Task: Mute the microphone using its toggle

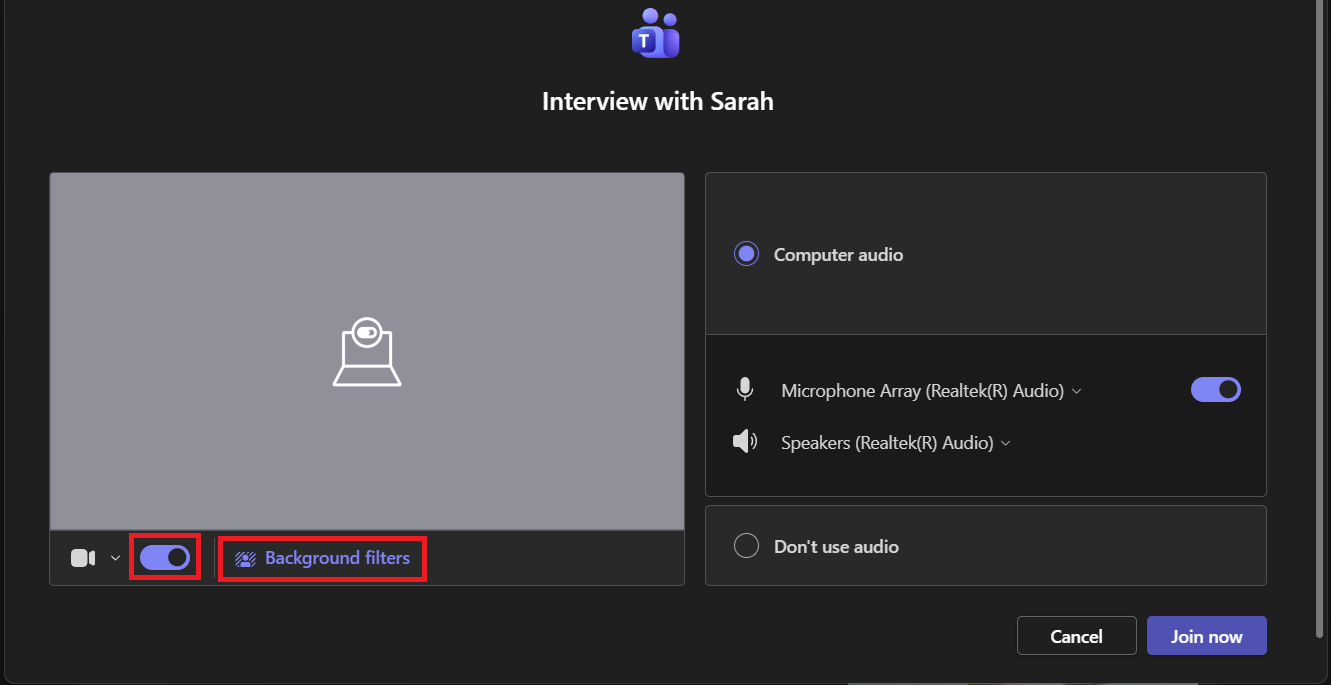Action: tap(1215, 390)
